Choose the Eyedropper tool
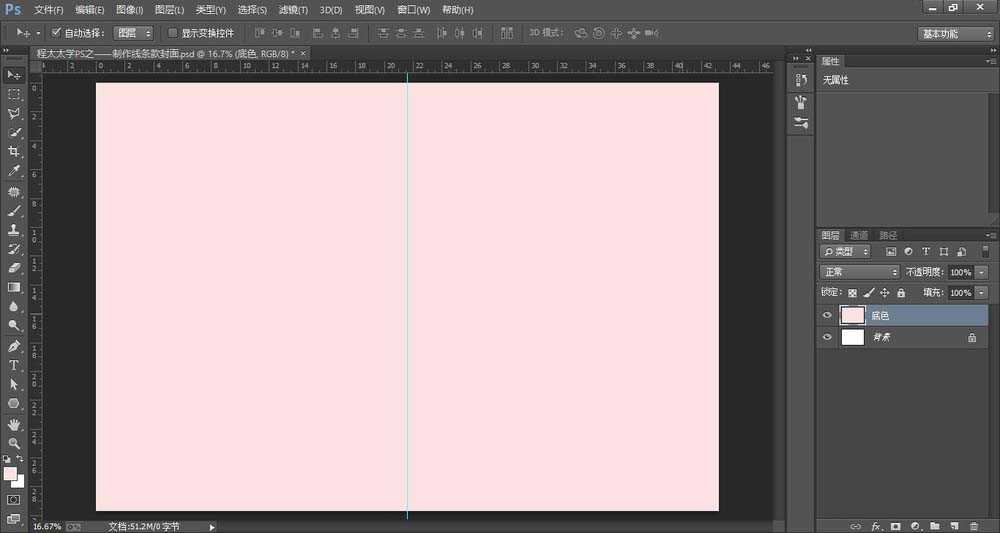Viewport: 1000px width, 533px height. (14, 171)
